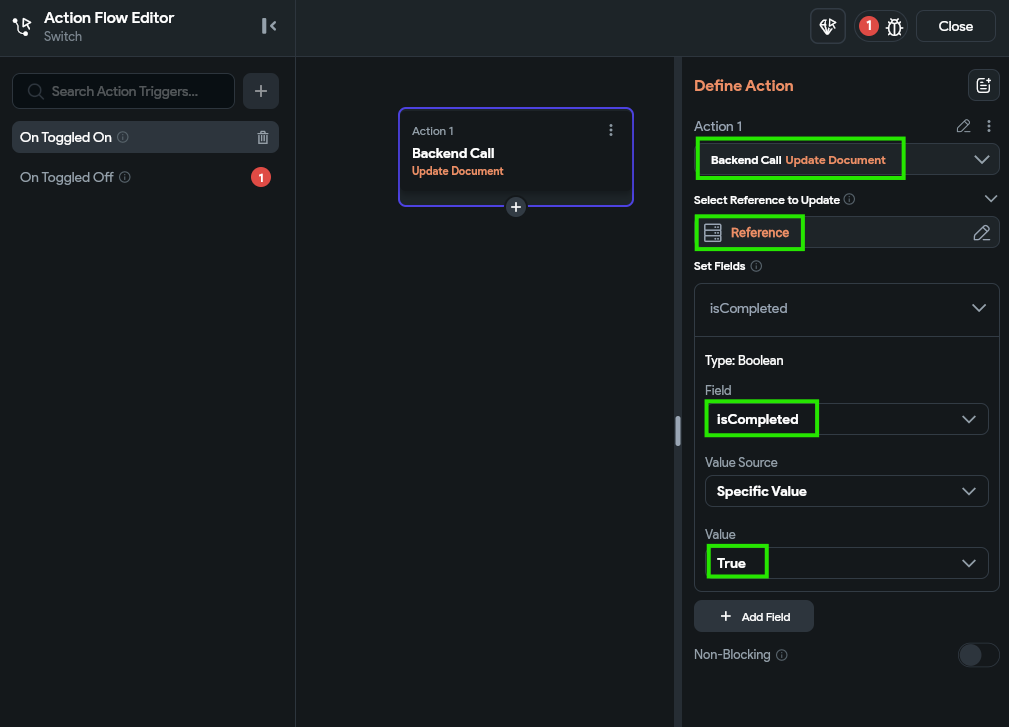
Task: Show info for Set Fields
Action: coord(756,266)
